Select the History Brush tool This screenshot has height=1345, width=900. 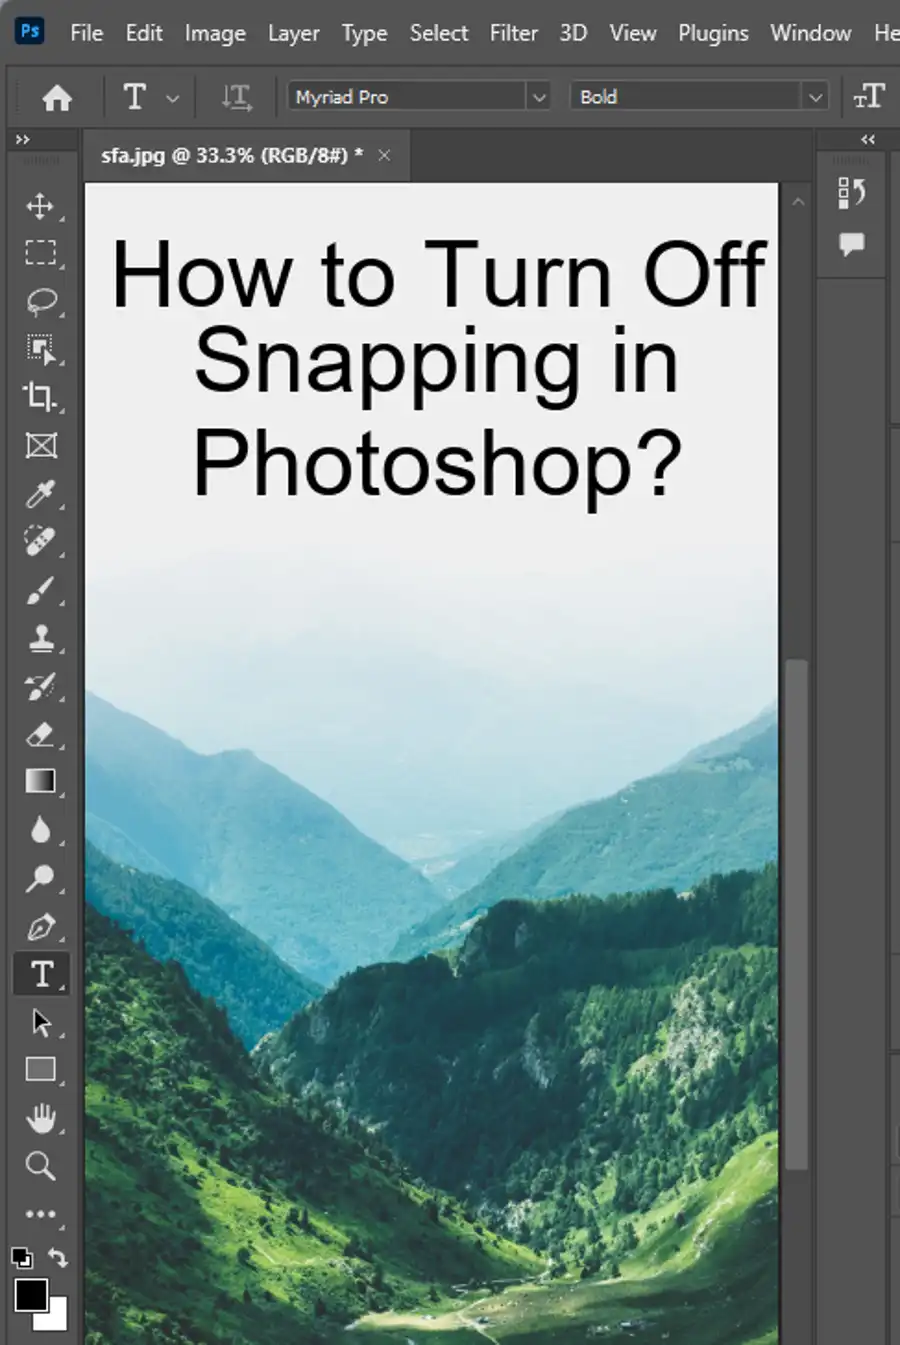point(40,686)
